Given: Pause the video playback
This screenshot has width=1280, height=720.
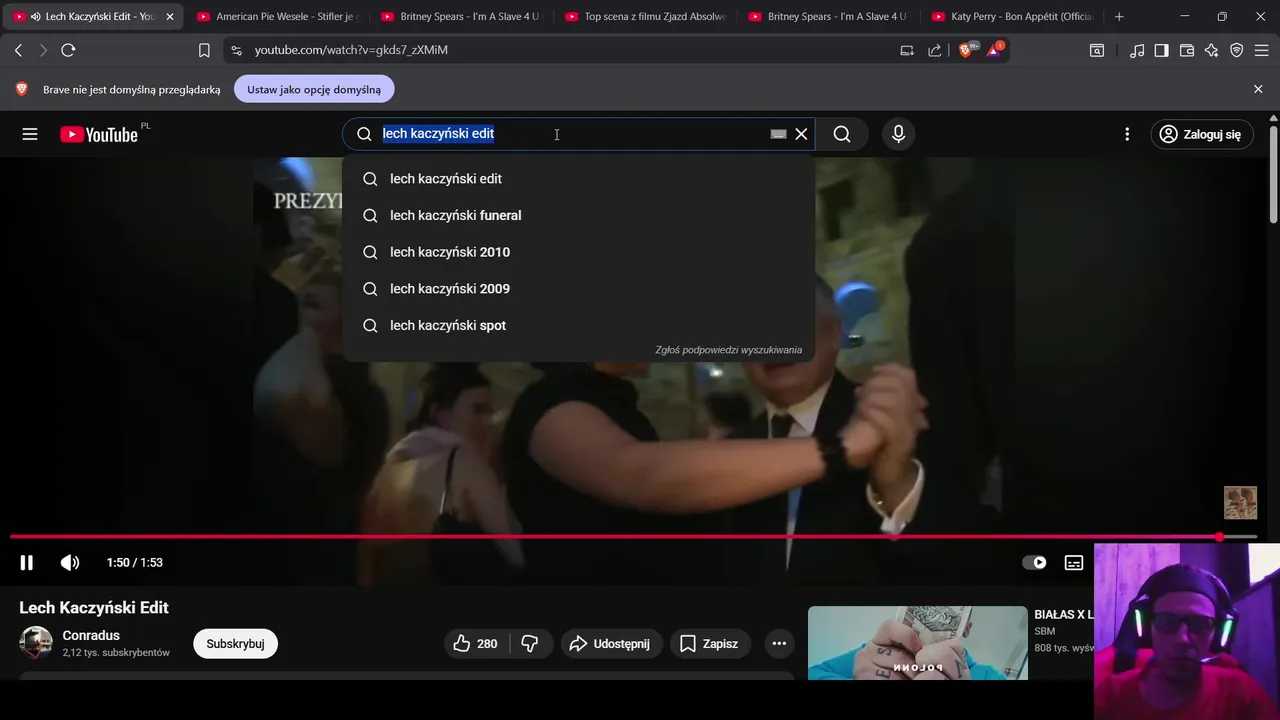Looking at the screenshot, I should click(x=27, y=563).
